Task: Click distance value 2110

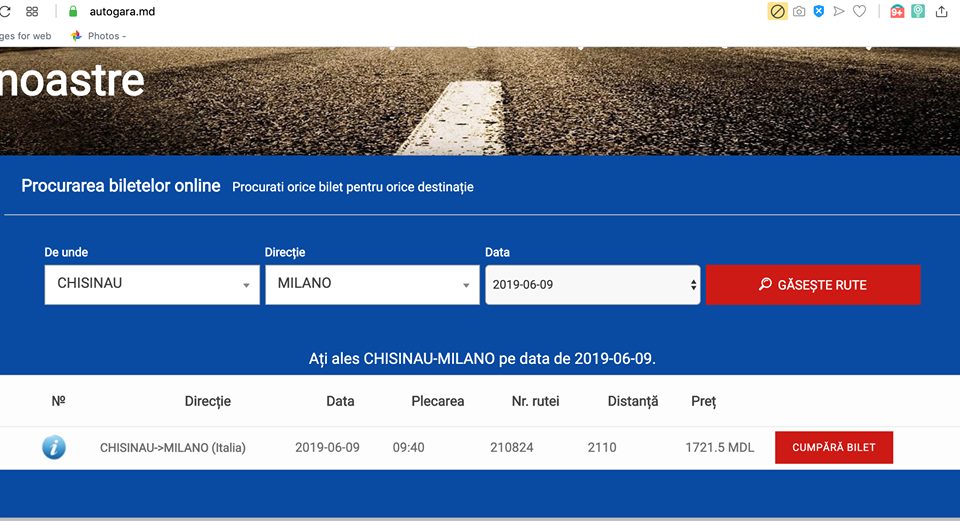Action: [x=602, y=448]
